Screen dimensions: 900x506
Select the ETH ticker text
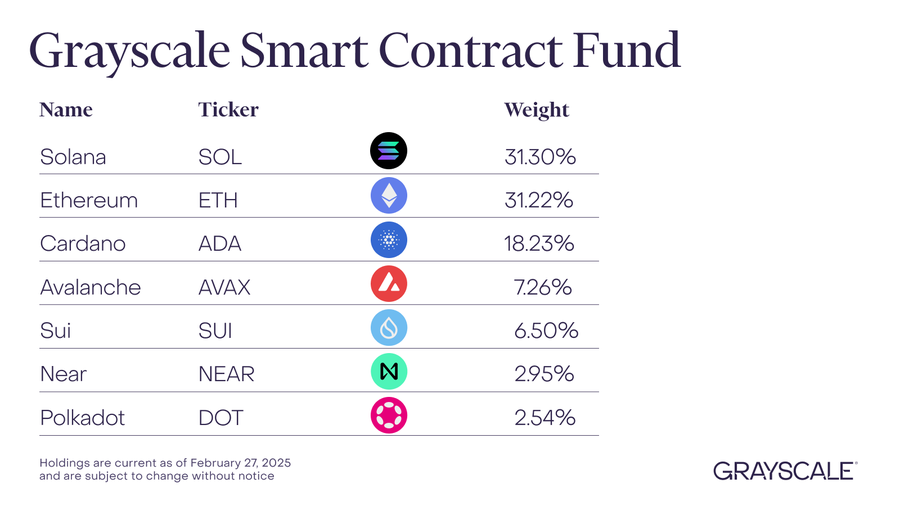(x=219, y=200)
